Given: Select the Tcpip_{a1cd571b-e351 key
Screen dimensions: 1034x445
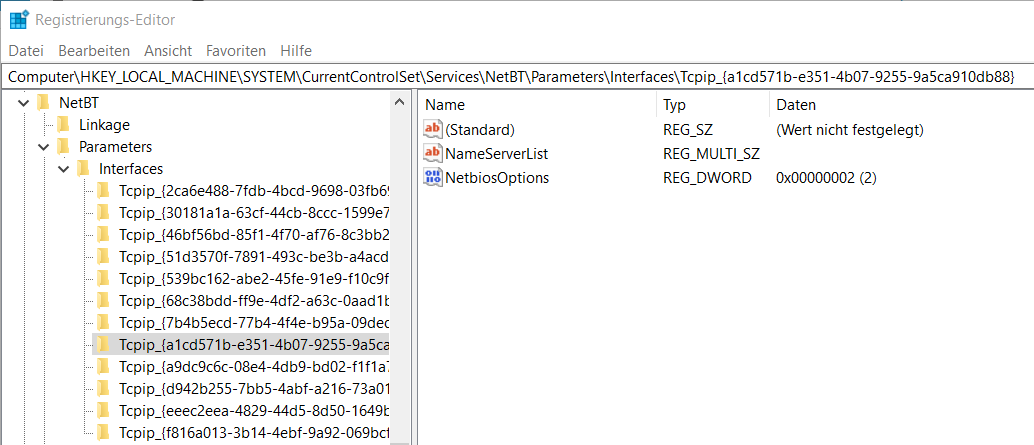Looking at the screenshot, I should [x=255, y=344].
